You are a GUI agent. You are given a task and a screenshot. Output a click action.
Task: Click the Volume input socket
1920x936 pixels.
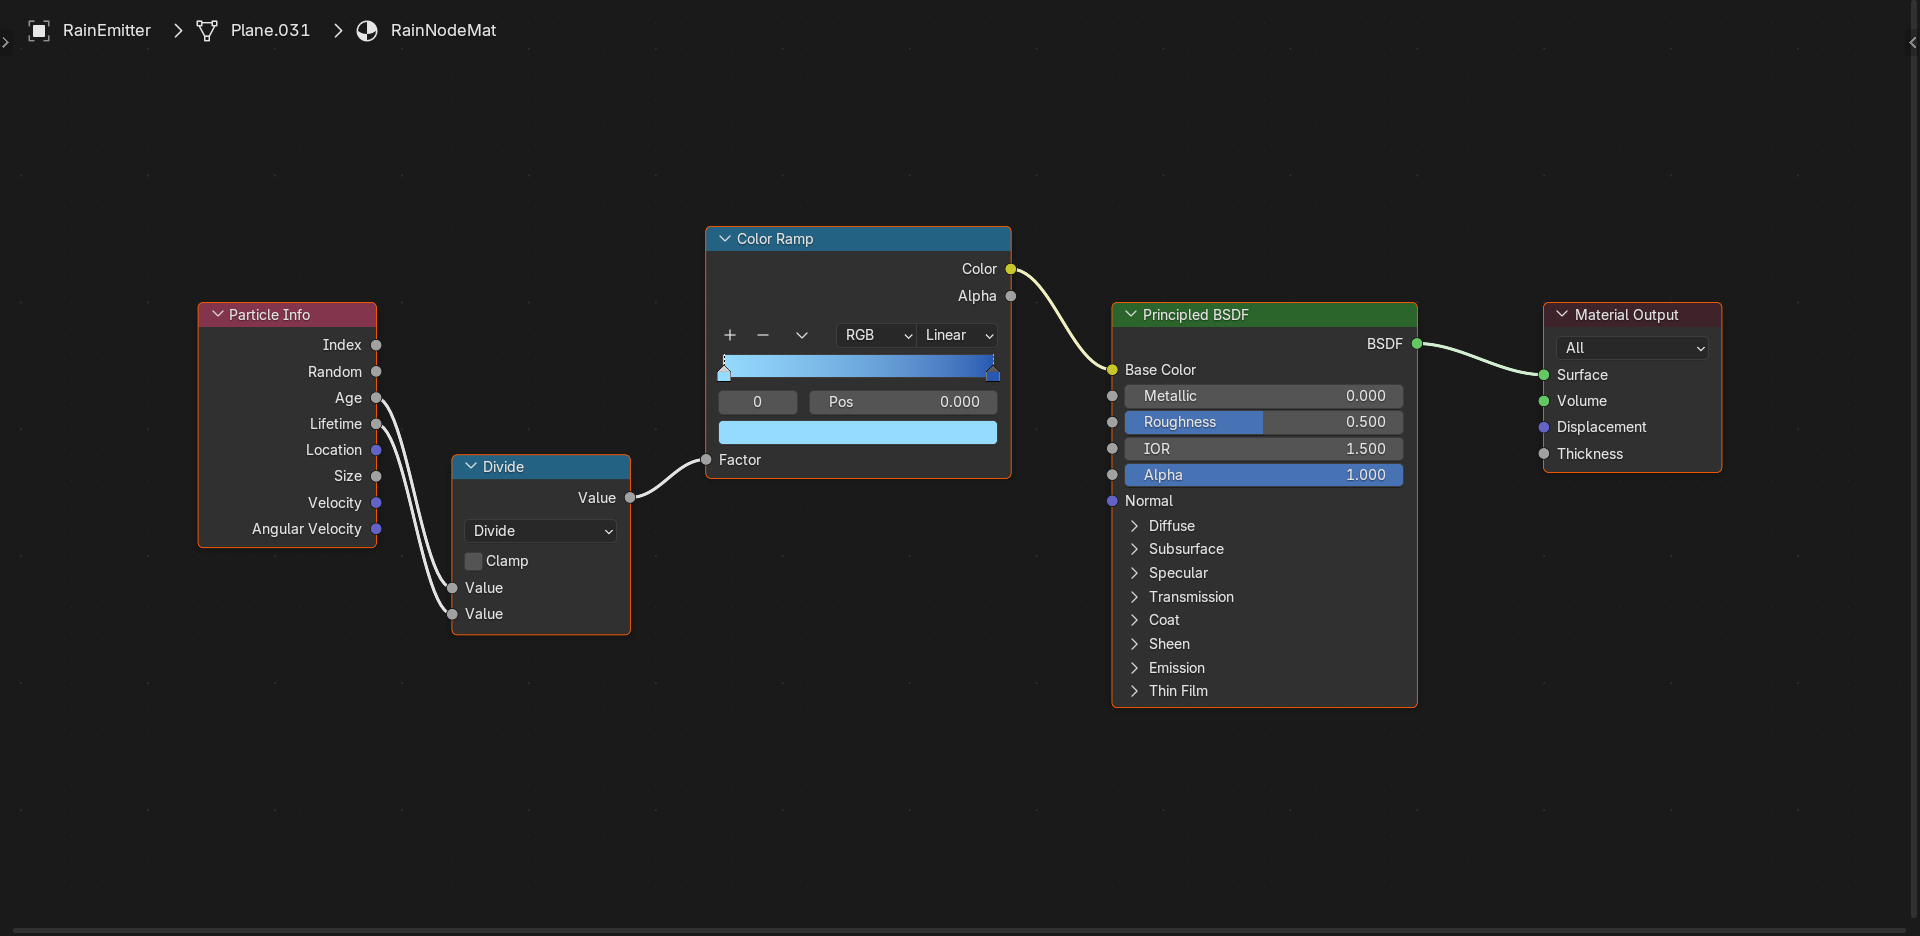pos(1544,401)
